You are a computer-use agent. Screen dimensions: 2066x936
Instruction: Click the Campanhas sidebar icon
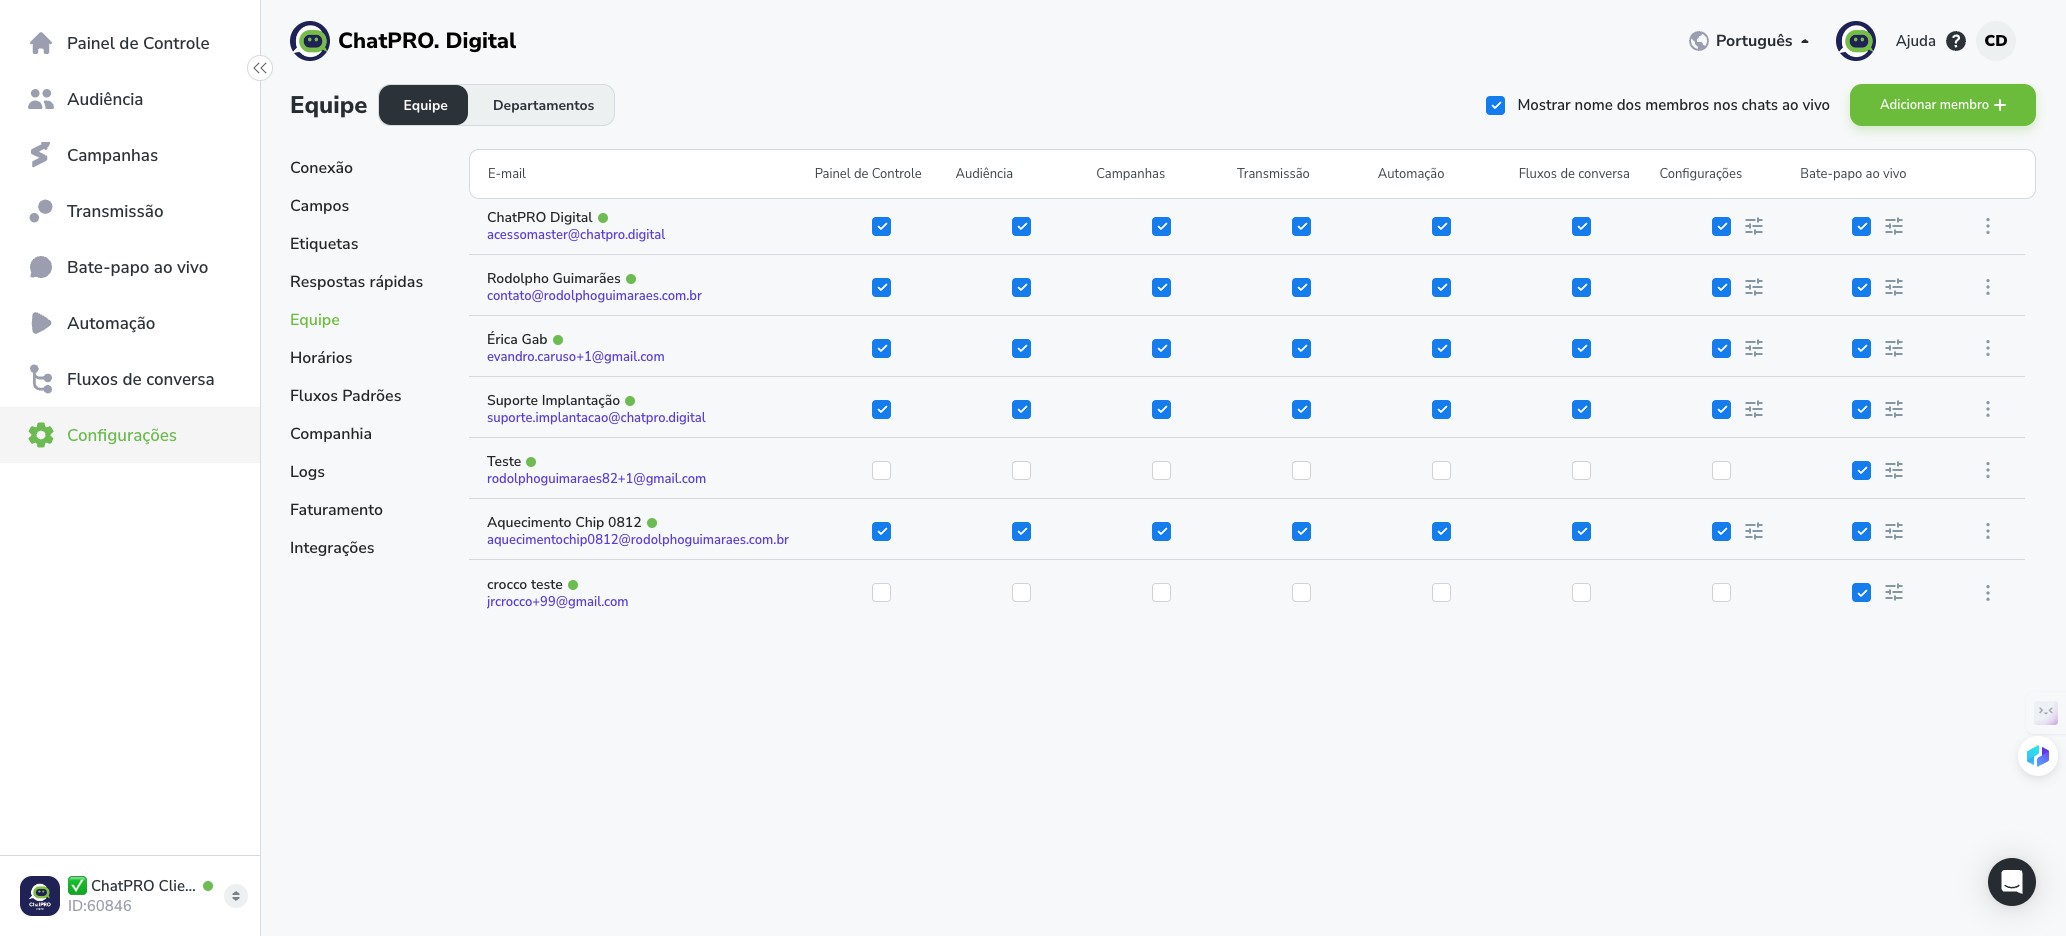tap(41, 155)
